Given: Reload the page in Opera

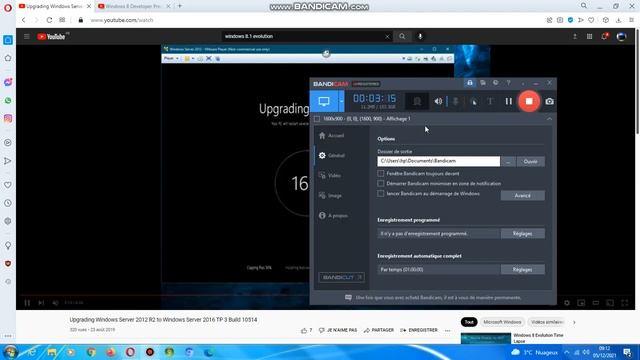Looking at the screenshot, I should pyautogui.click(x=49, y=20).
